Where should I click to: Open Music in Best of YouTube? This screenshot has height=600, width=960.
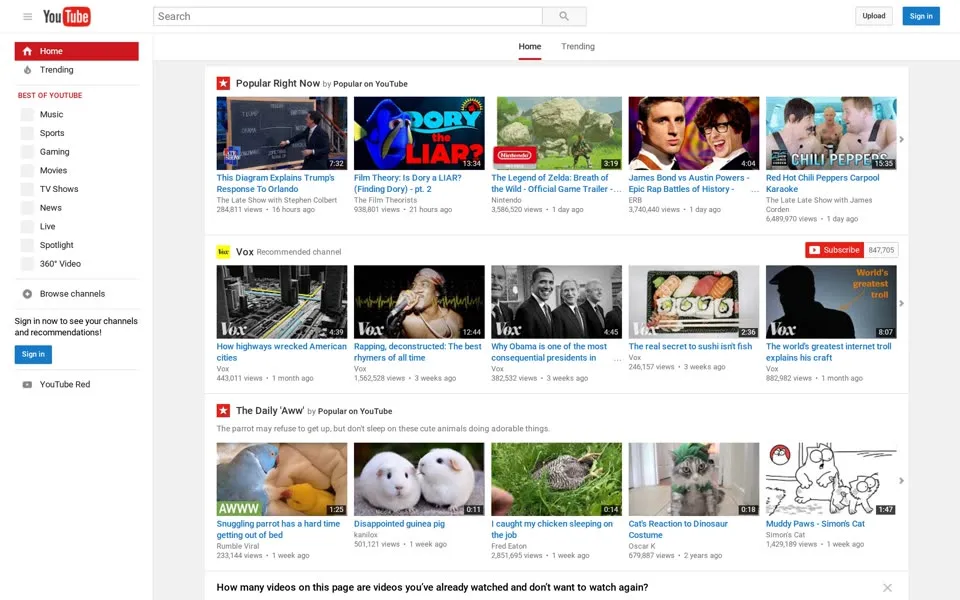pos(51,114)
